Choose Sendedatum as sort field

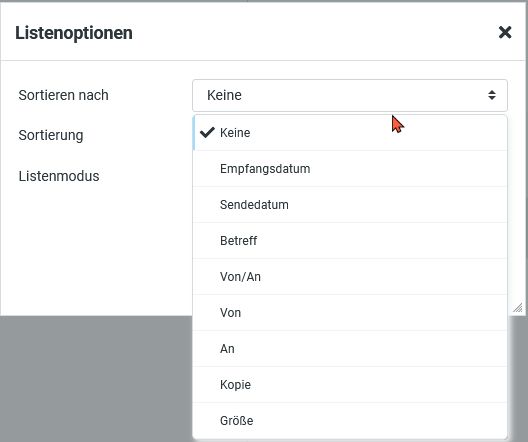350,205
